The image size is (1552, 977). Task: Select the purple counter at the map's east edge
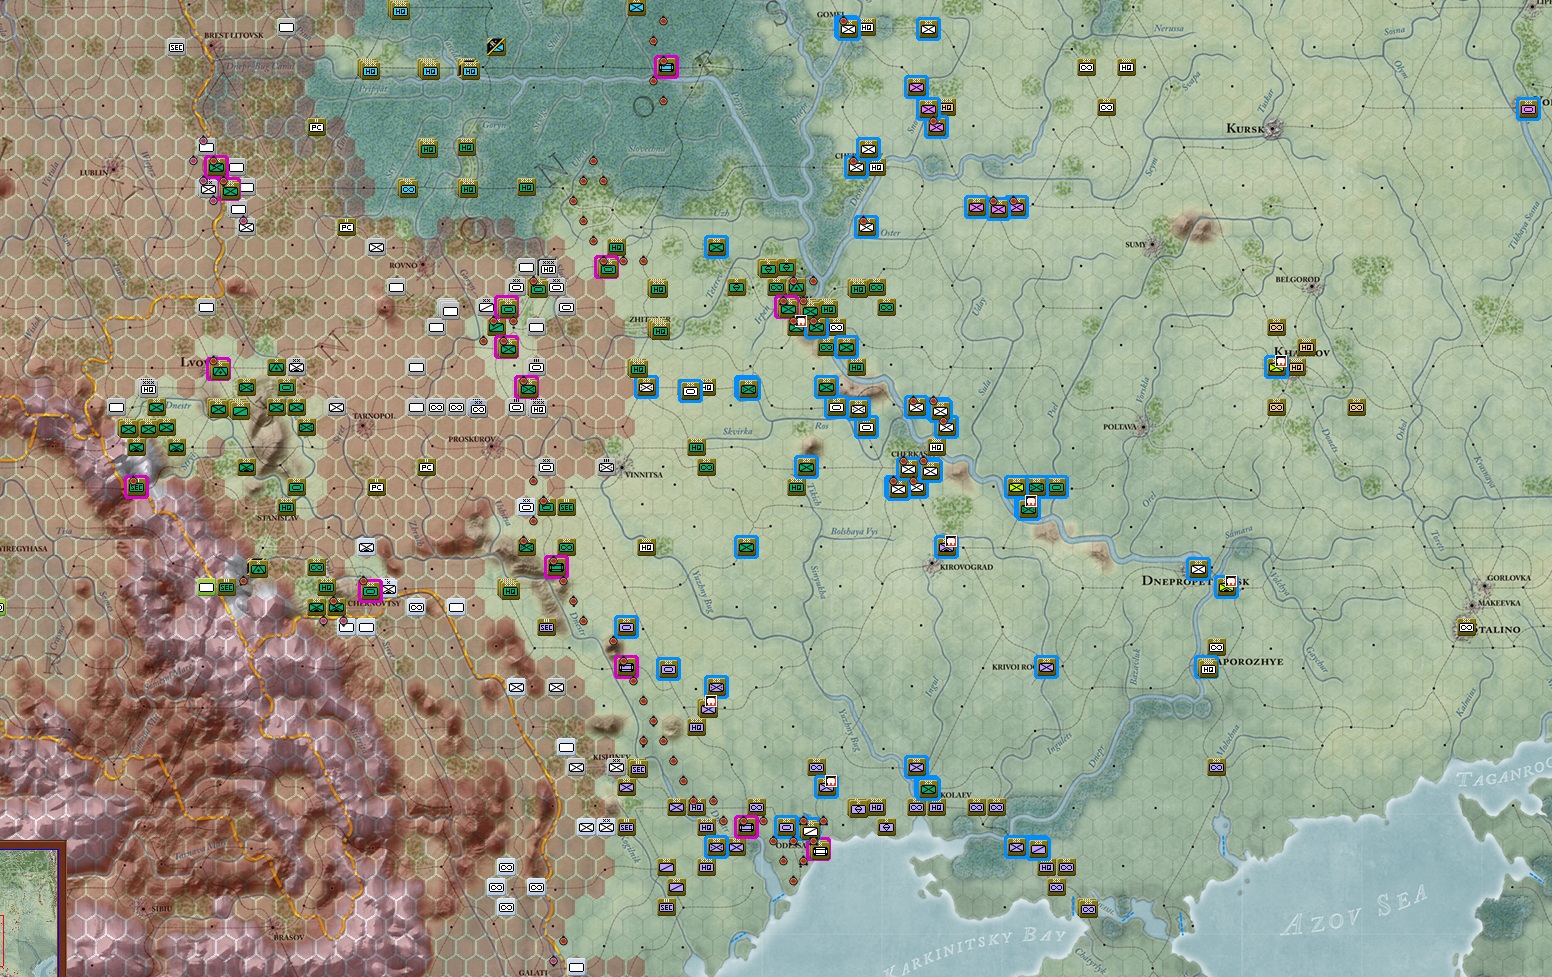(x=1527, y=108)
